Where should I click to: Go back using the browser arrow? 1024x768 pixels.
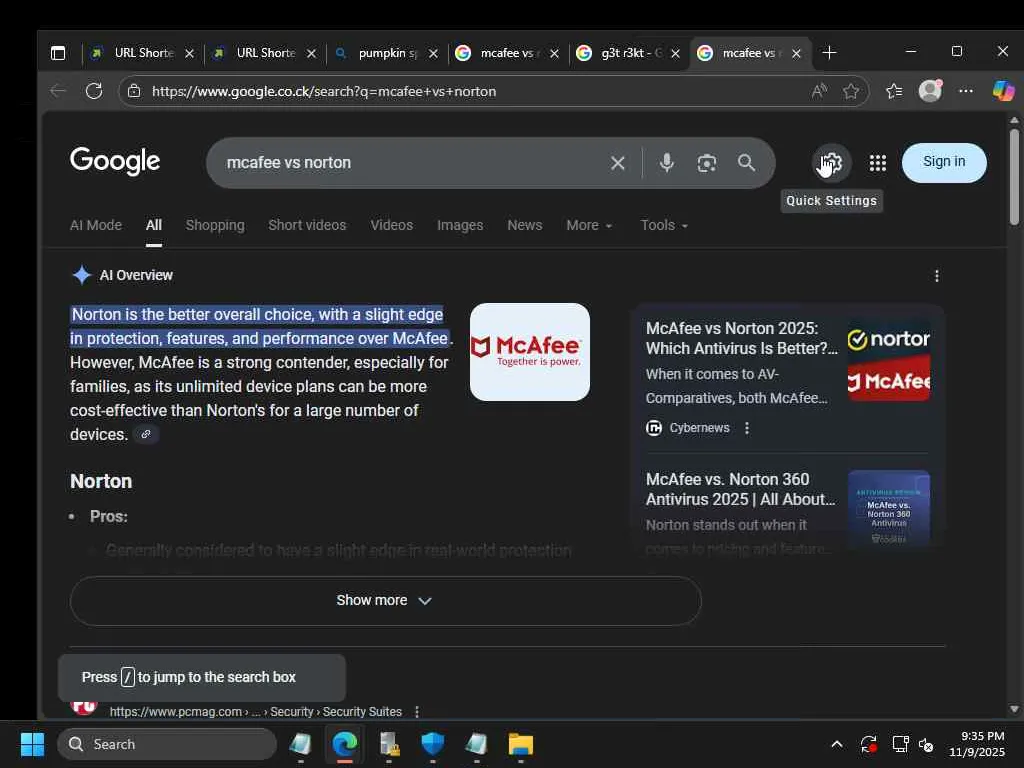pos(58,91)
